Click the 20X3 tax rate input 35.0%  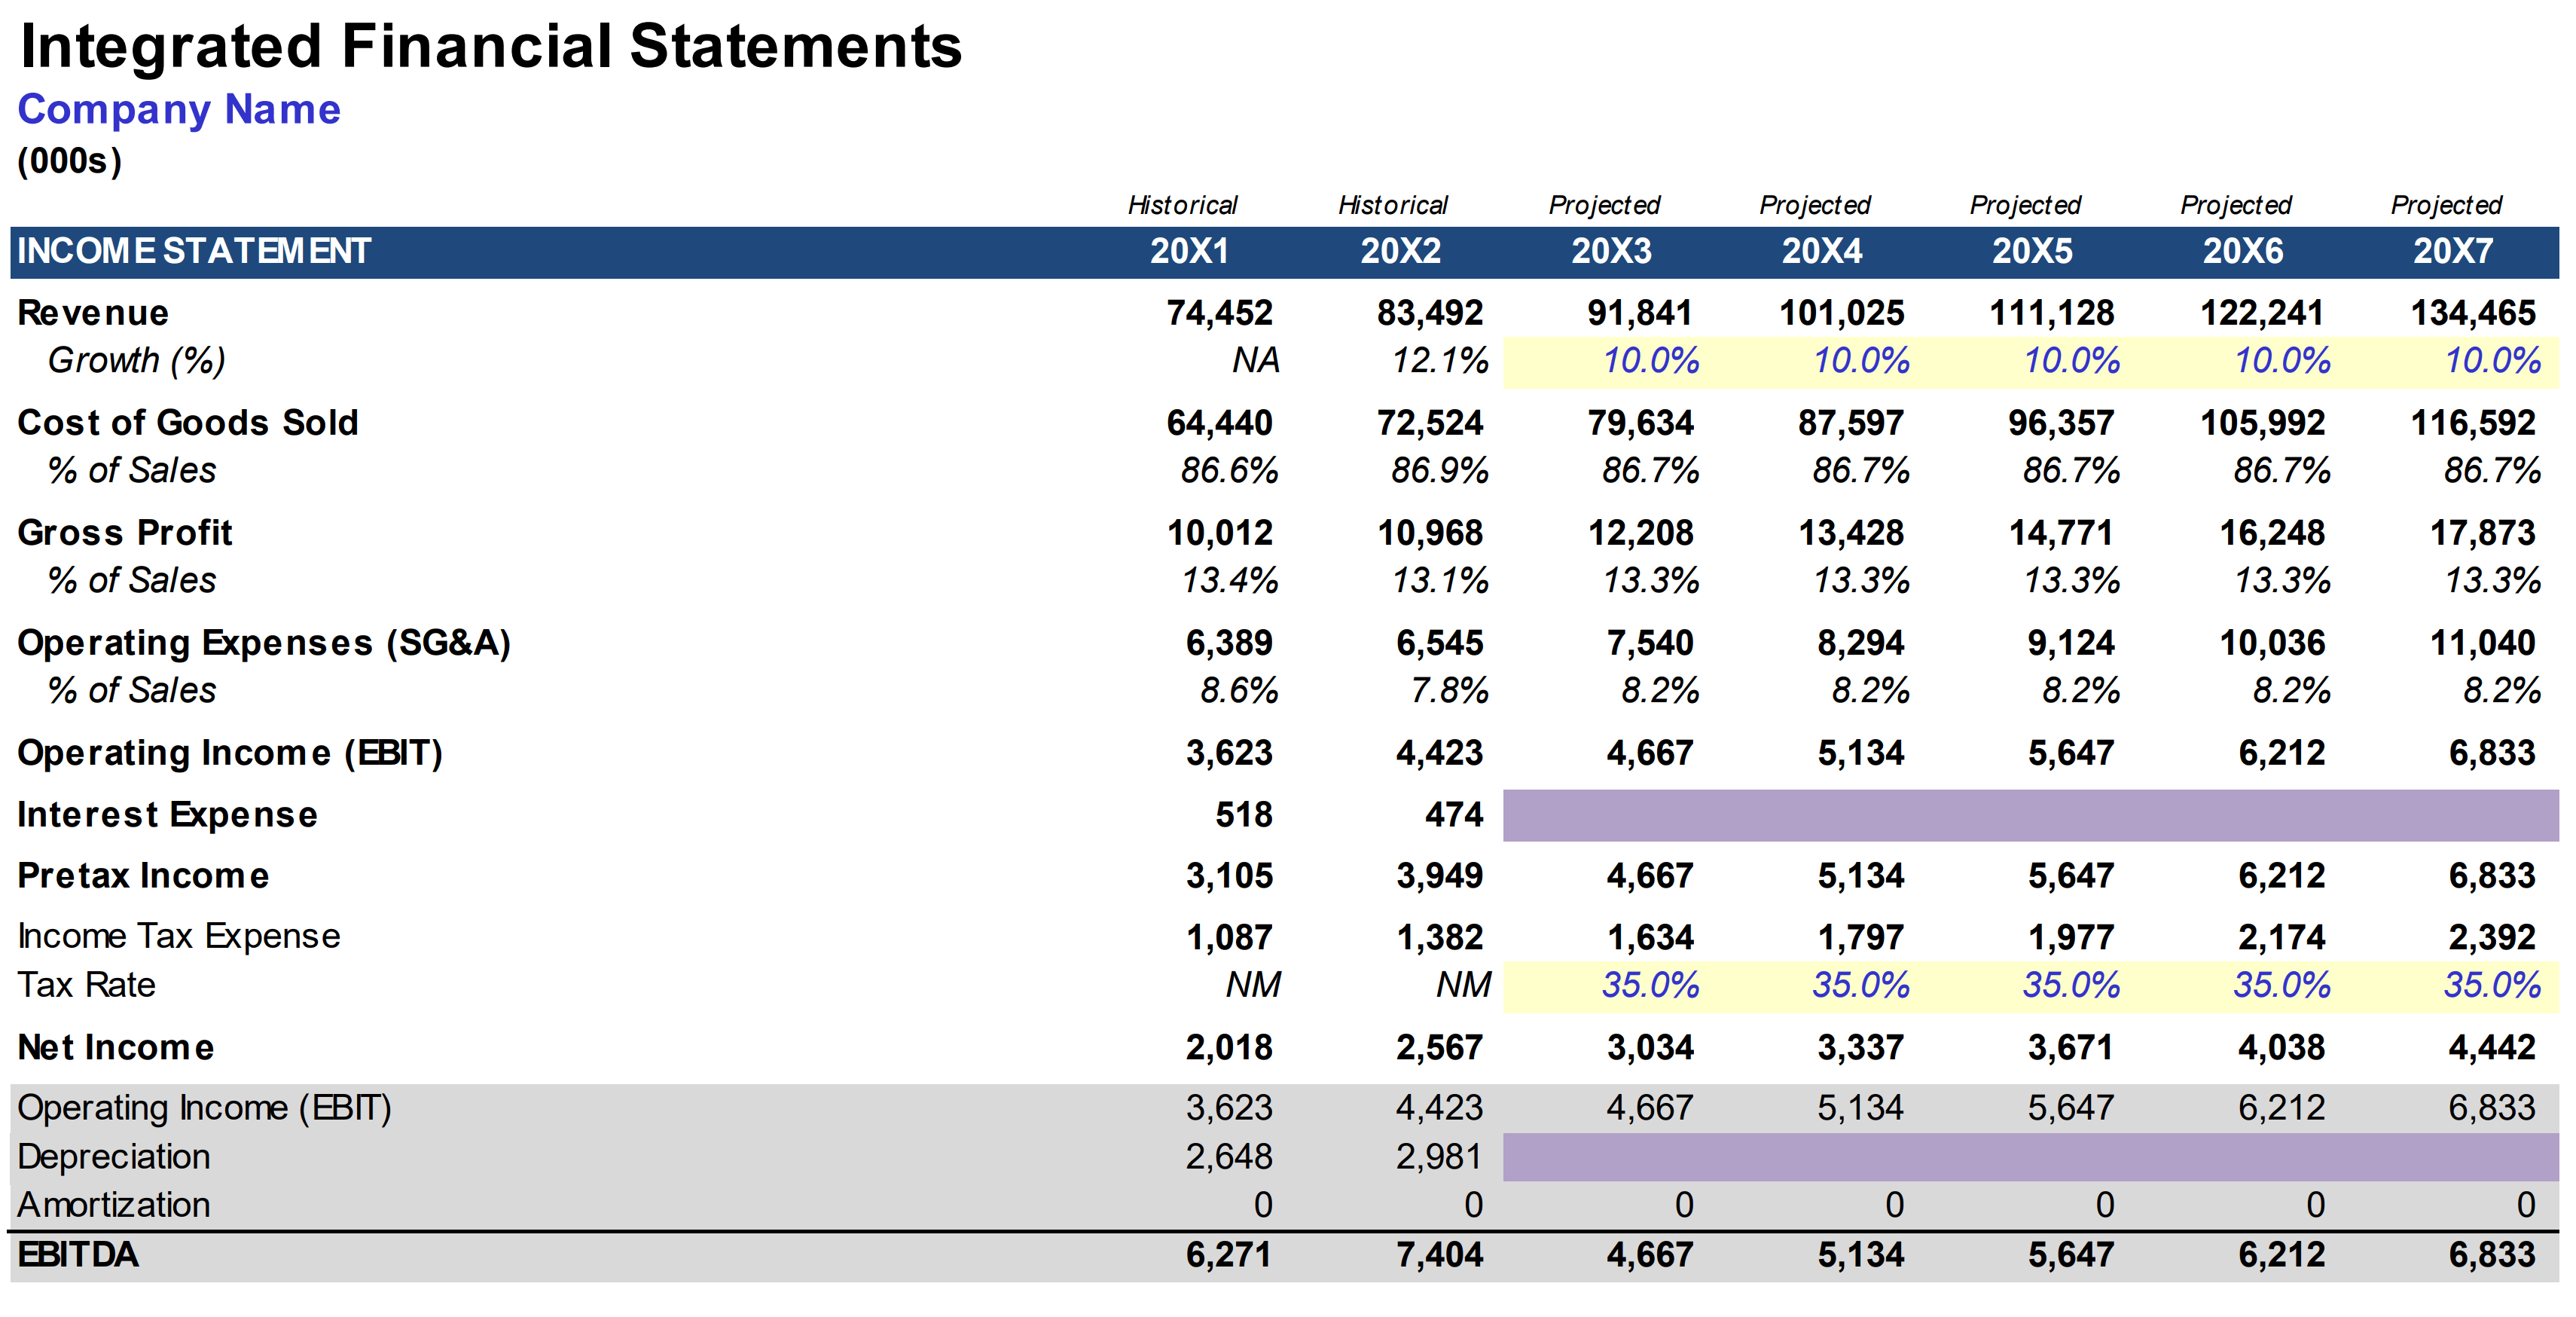[x=1651, y=986]
